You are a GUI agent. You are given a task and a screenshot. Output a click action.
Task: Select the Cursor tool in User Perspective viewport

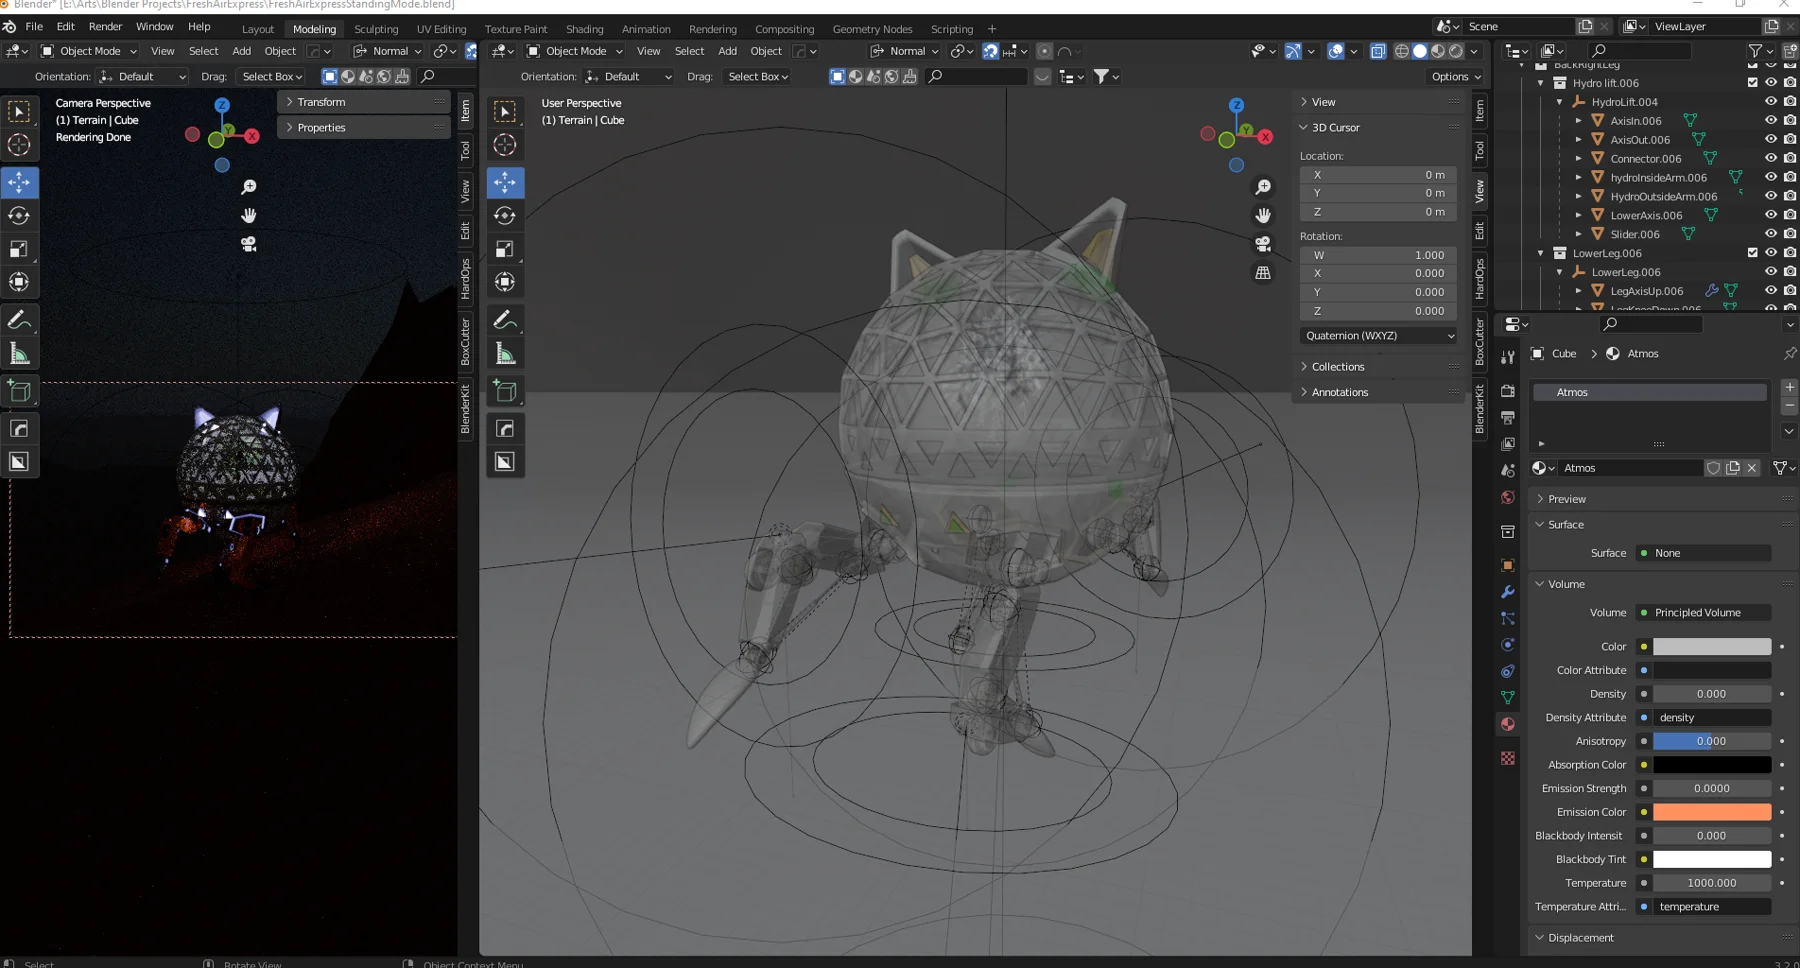coord(505,145)
